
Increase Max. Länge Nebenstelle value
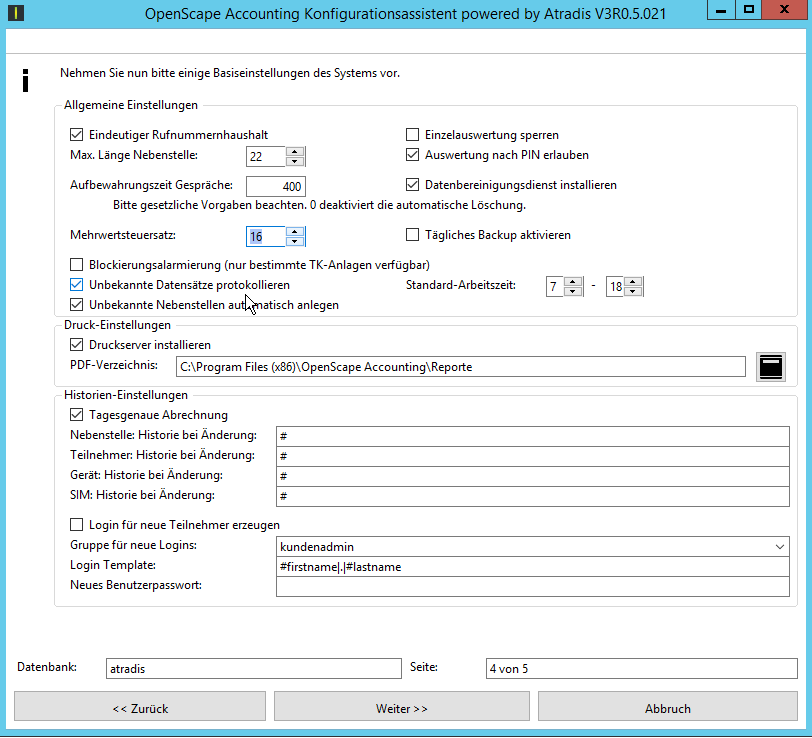point(295,152)
